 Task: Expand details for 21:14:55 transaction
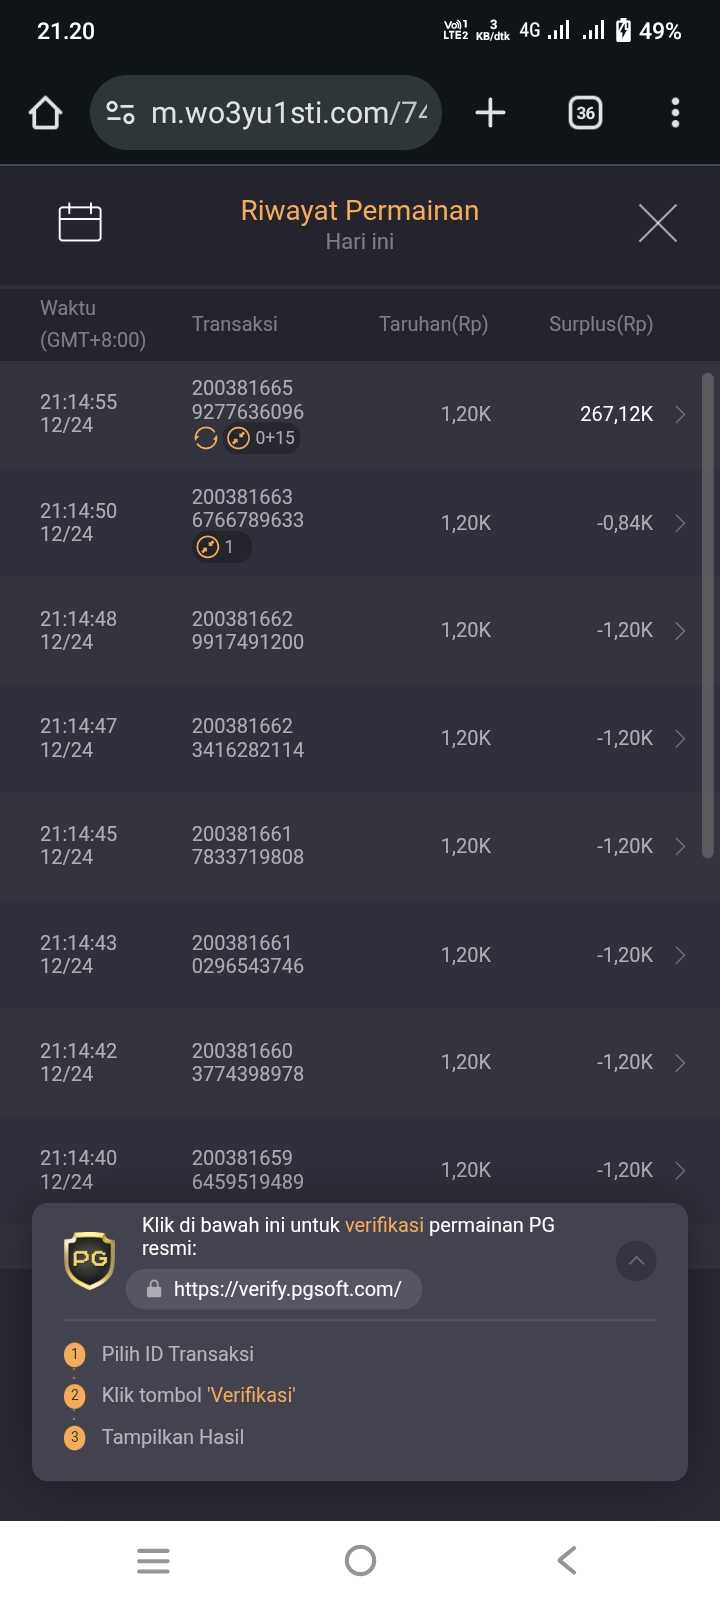point(680,414)
